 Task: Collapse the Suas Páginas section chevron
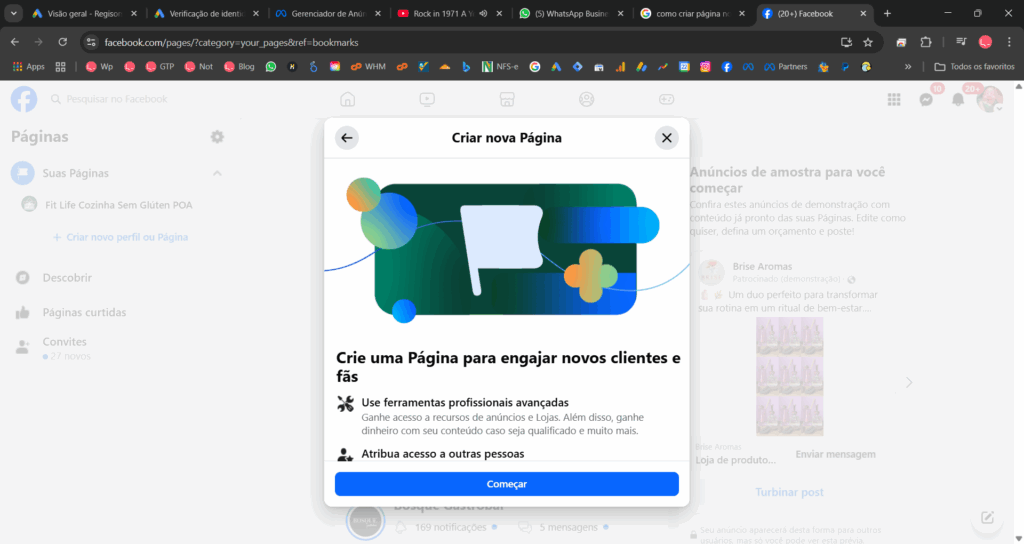point(217,173)
